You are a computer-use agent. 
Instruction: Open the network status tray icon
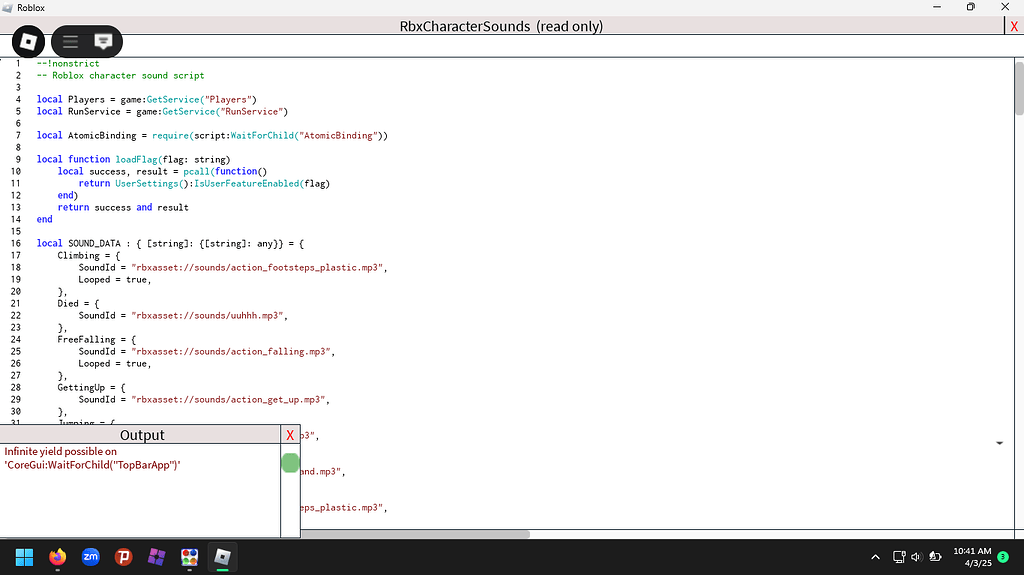899,557
